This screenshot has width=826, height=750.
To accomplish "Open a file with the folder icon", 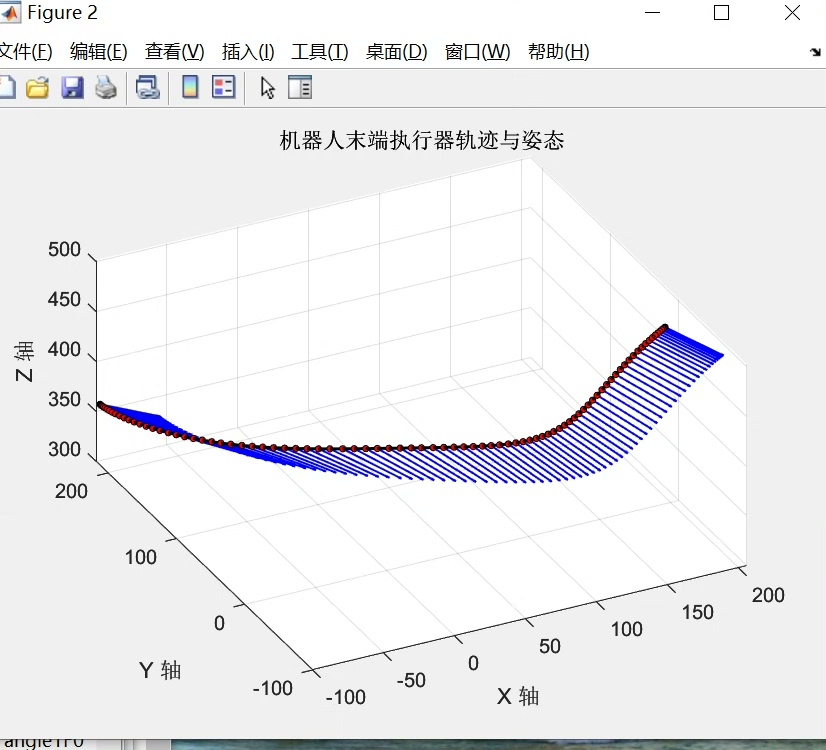I will (37, 87).
